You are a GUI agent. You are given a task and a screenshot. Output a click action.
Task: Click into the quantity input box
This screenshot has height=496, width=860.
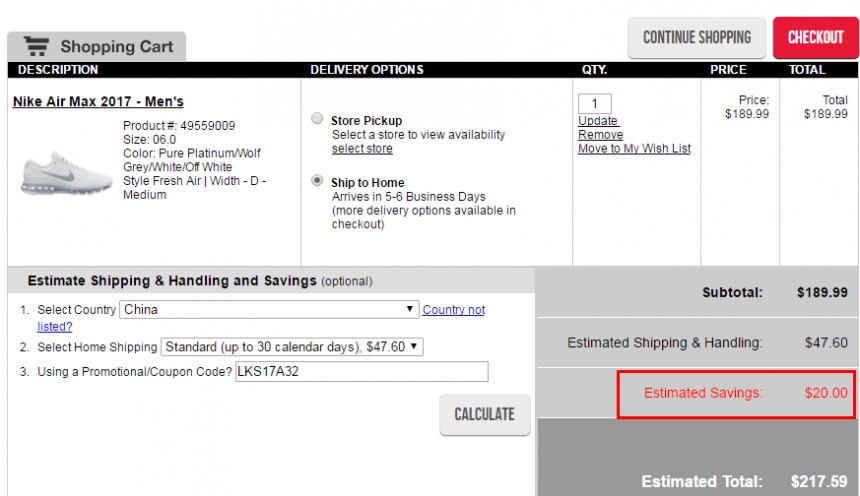[595, 103]
